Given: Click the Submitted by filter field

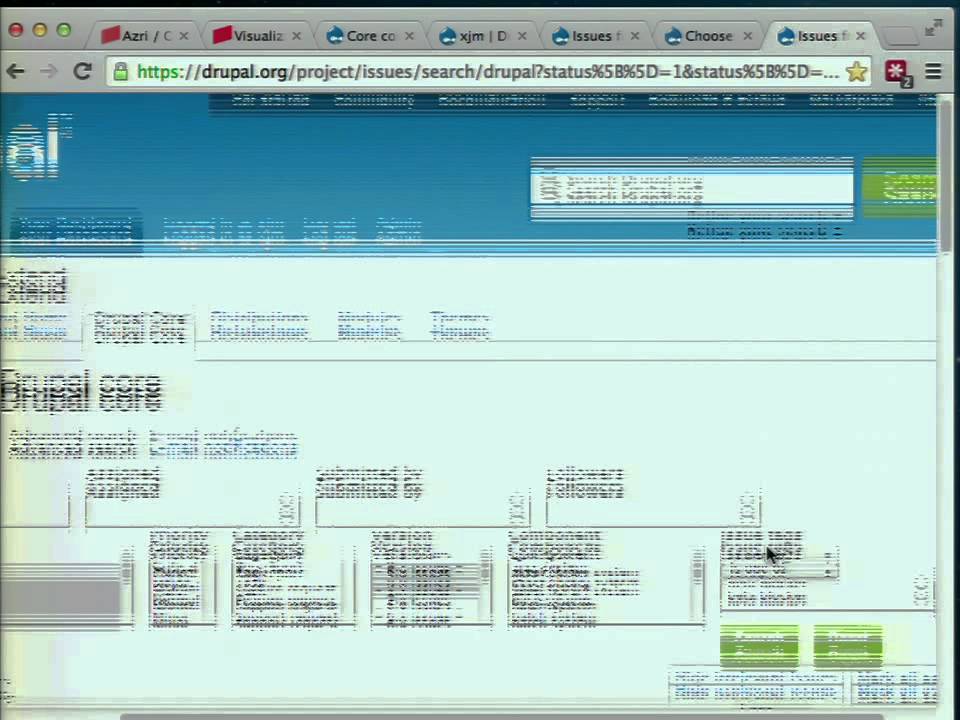Looking at the screenshot, I should tap(422, 509).
